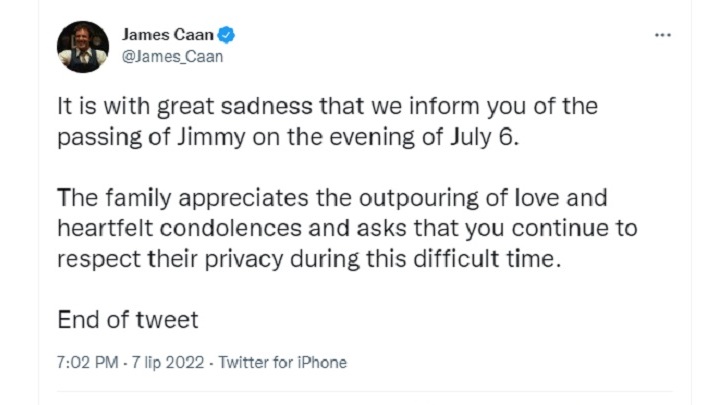Image resolution: width=720 pixels, height=405 pixels.
Task: Click the line starting 'passing of Jimmy'
Action: point(289,137)
